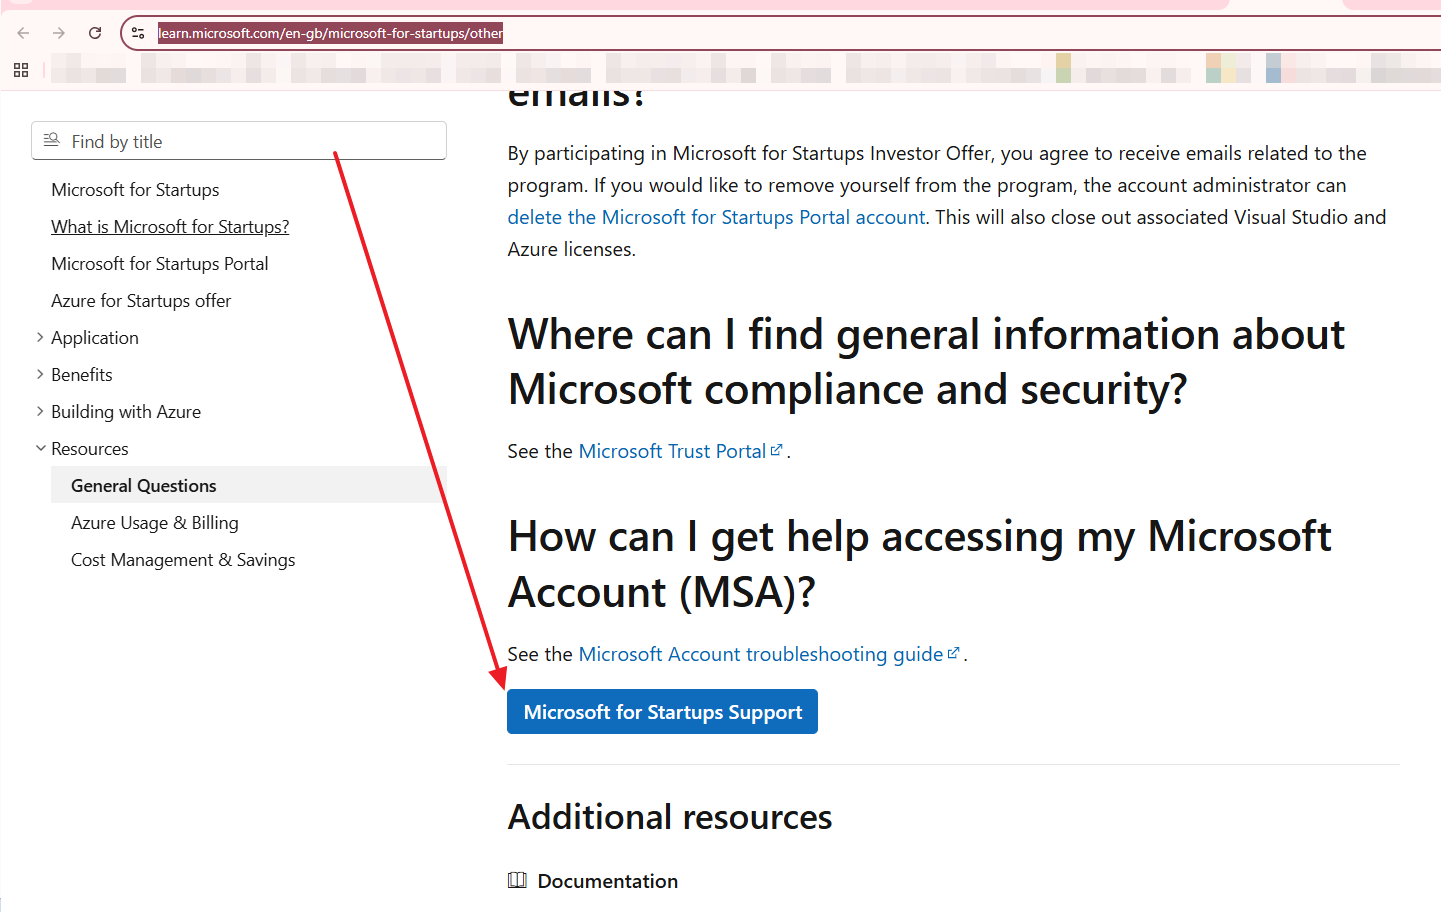Open the apps grid icon in bookmarks bar
Image resolution: width=1441 pixels, height=912 pixels.
pyautogui.click(x=21, y=70)
